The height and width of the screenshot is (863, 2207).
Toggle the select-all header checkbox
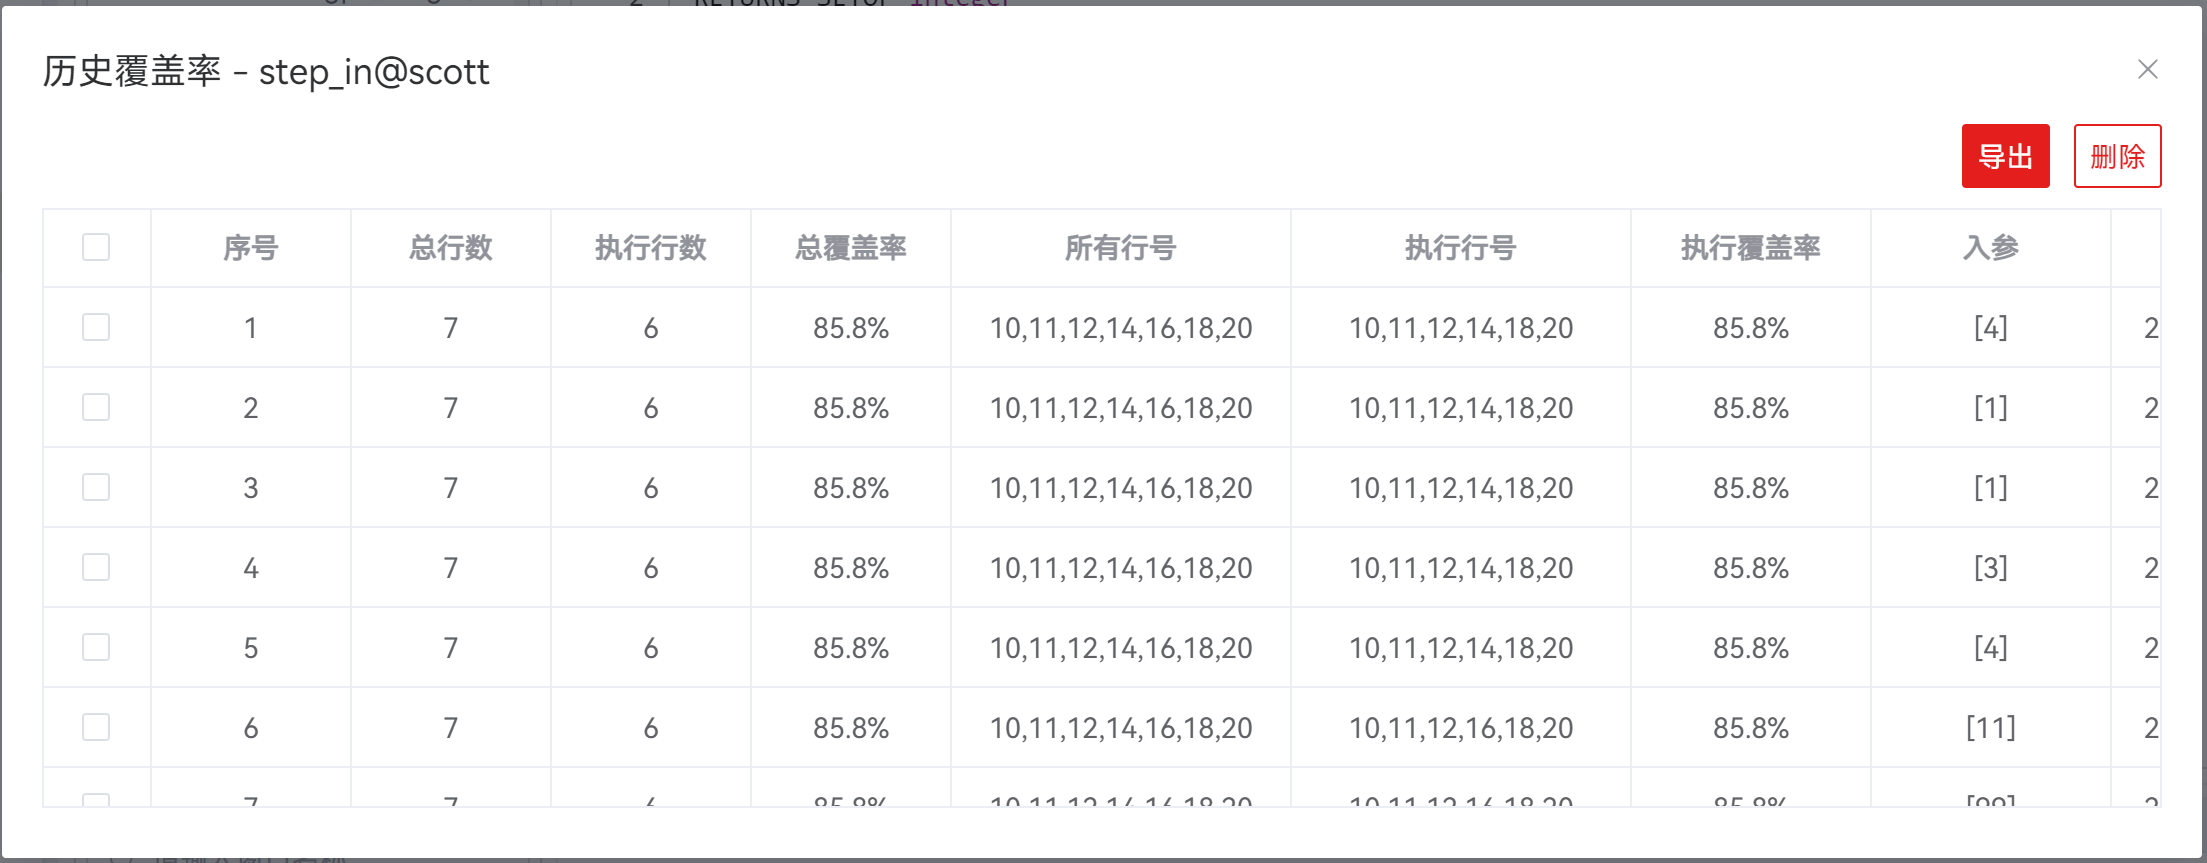coord(96,247)
